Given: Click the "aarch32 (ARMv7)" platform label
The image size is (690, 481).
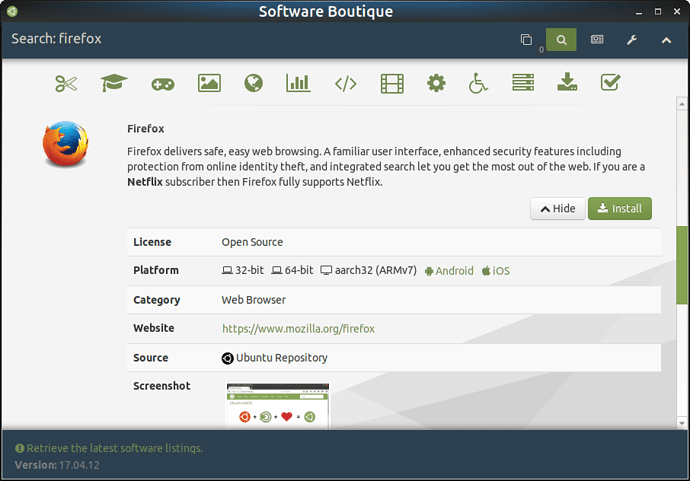Looking at the screenshot, I should (369, 270).
